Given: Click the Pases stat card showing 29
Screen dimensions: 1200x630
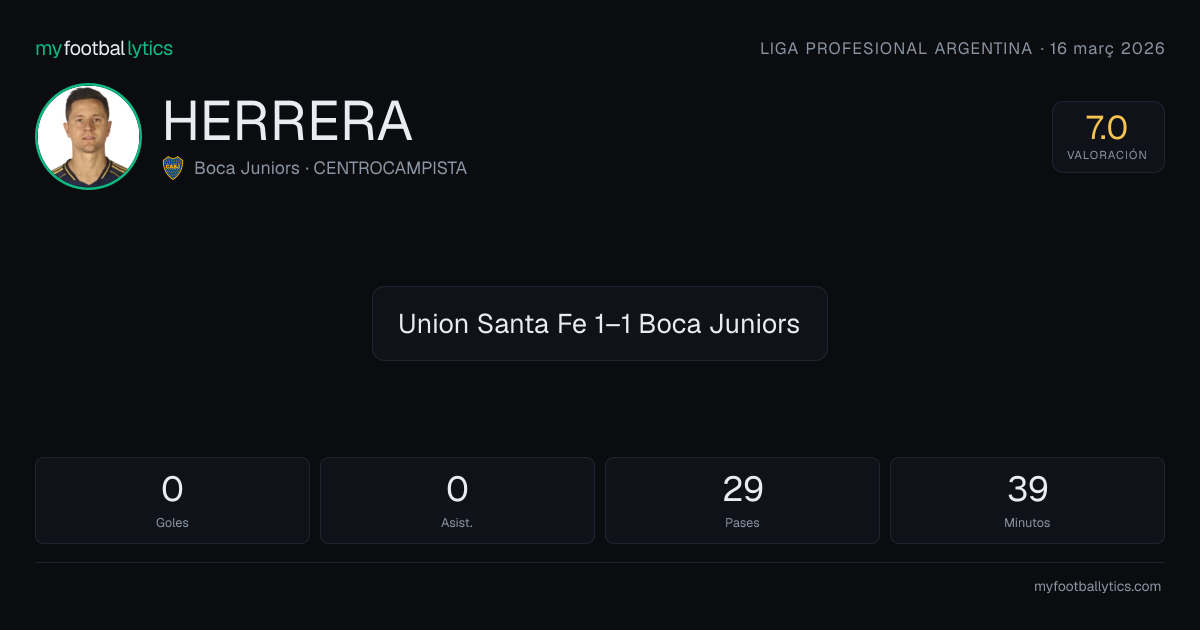Looking at the screenshot, I should coord(742,501).
